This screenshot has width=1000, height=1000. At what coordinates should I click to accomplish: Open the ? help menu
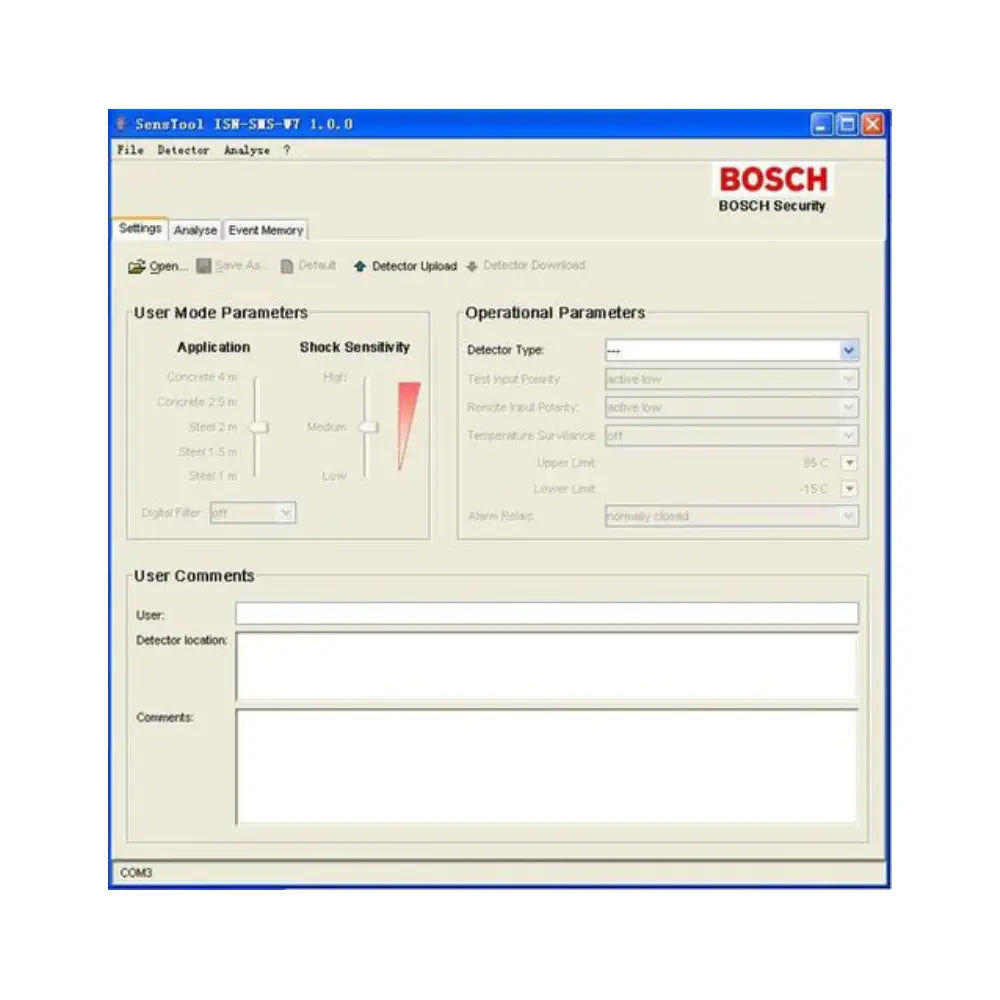tap(287, 150)
